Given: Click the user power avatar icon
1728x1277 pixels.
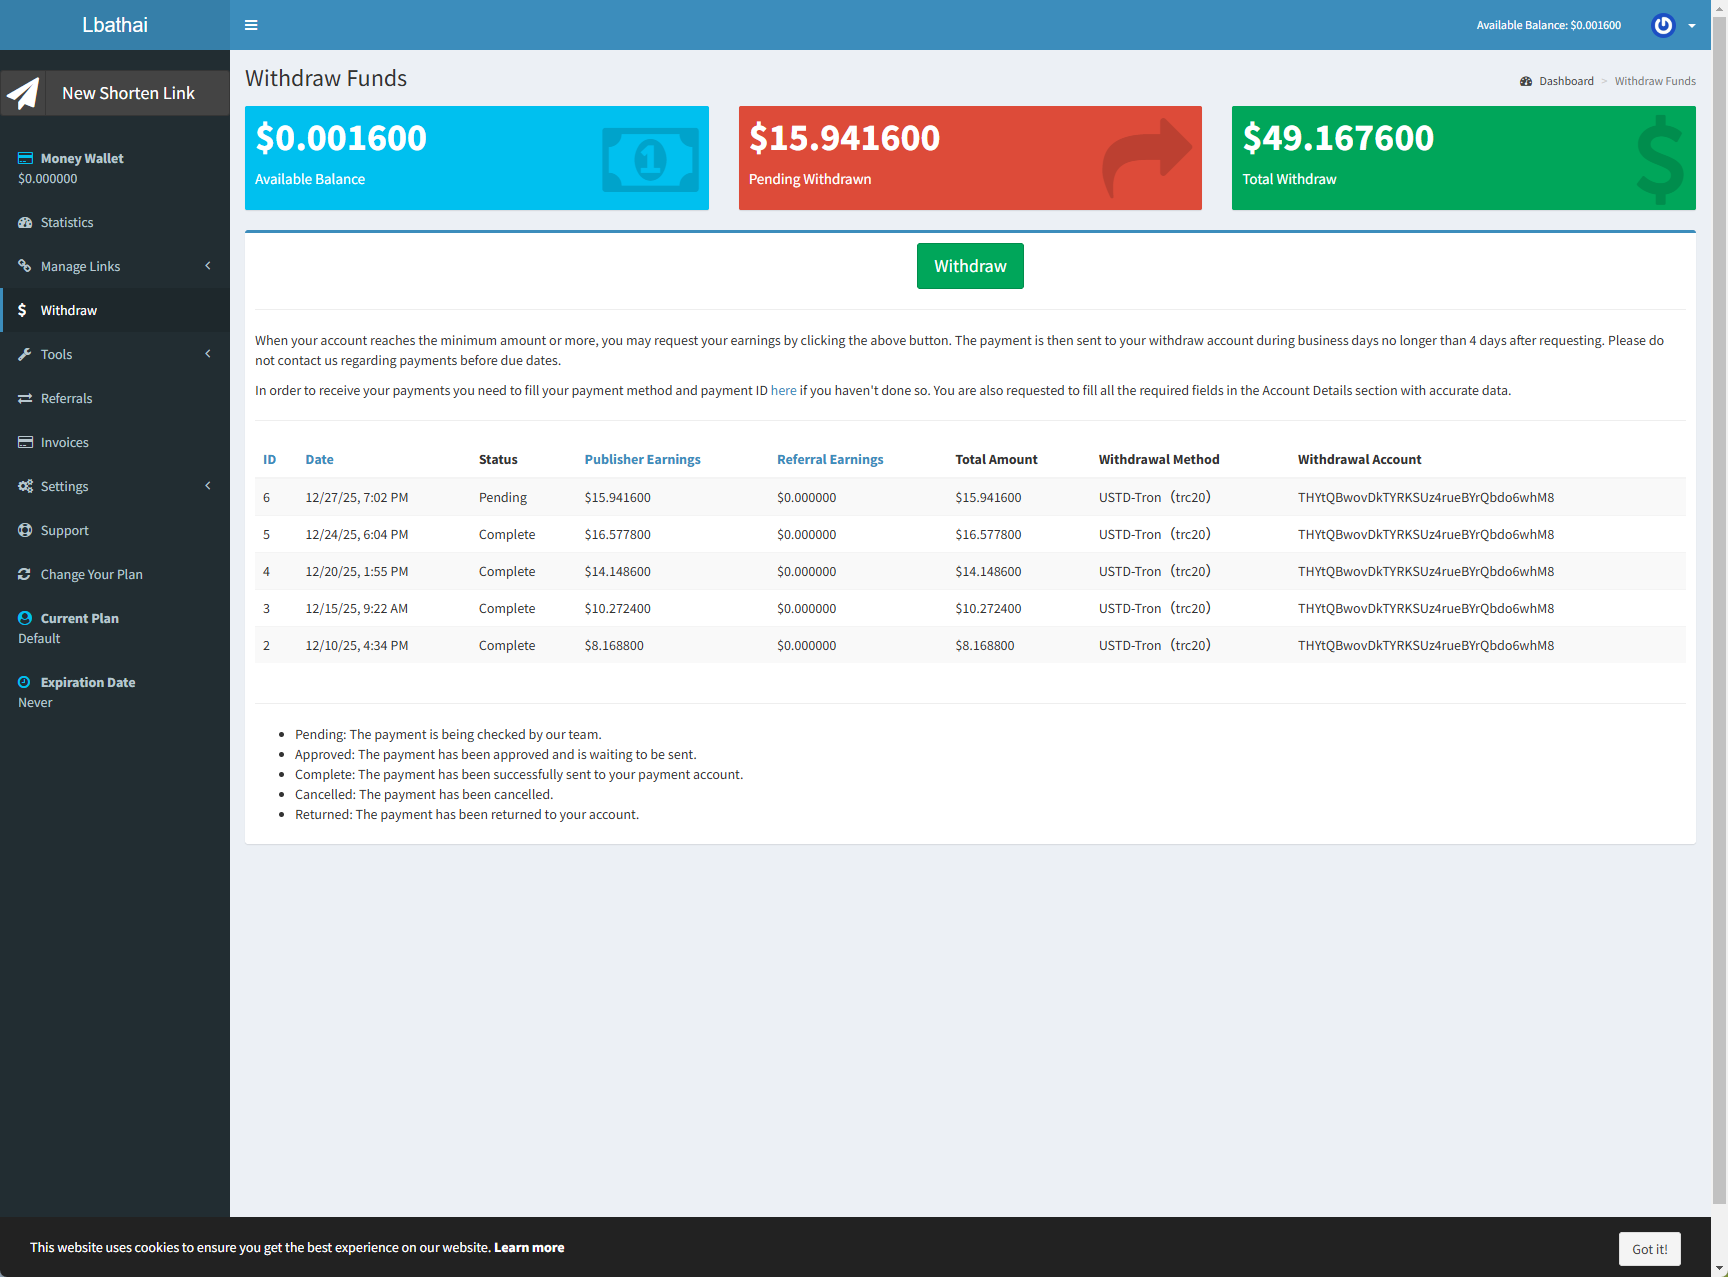Looking at the screenshot, I should pos(1663,25).
